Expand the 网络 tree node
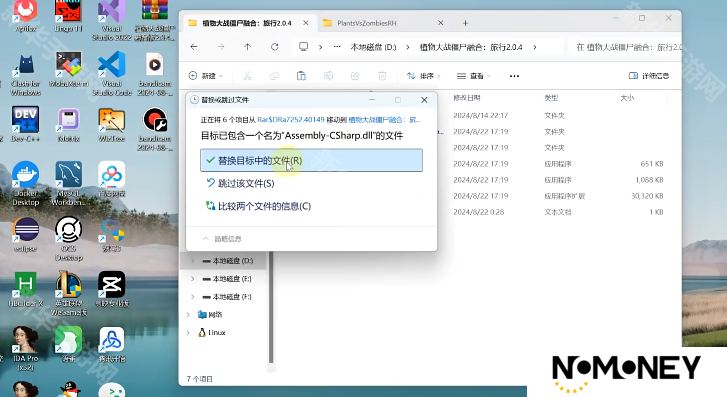The image size is (727, 397). coord(188,314)
